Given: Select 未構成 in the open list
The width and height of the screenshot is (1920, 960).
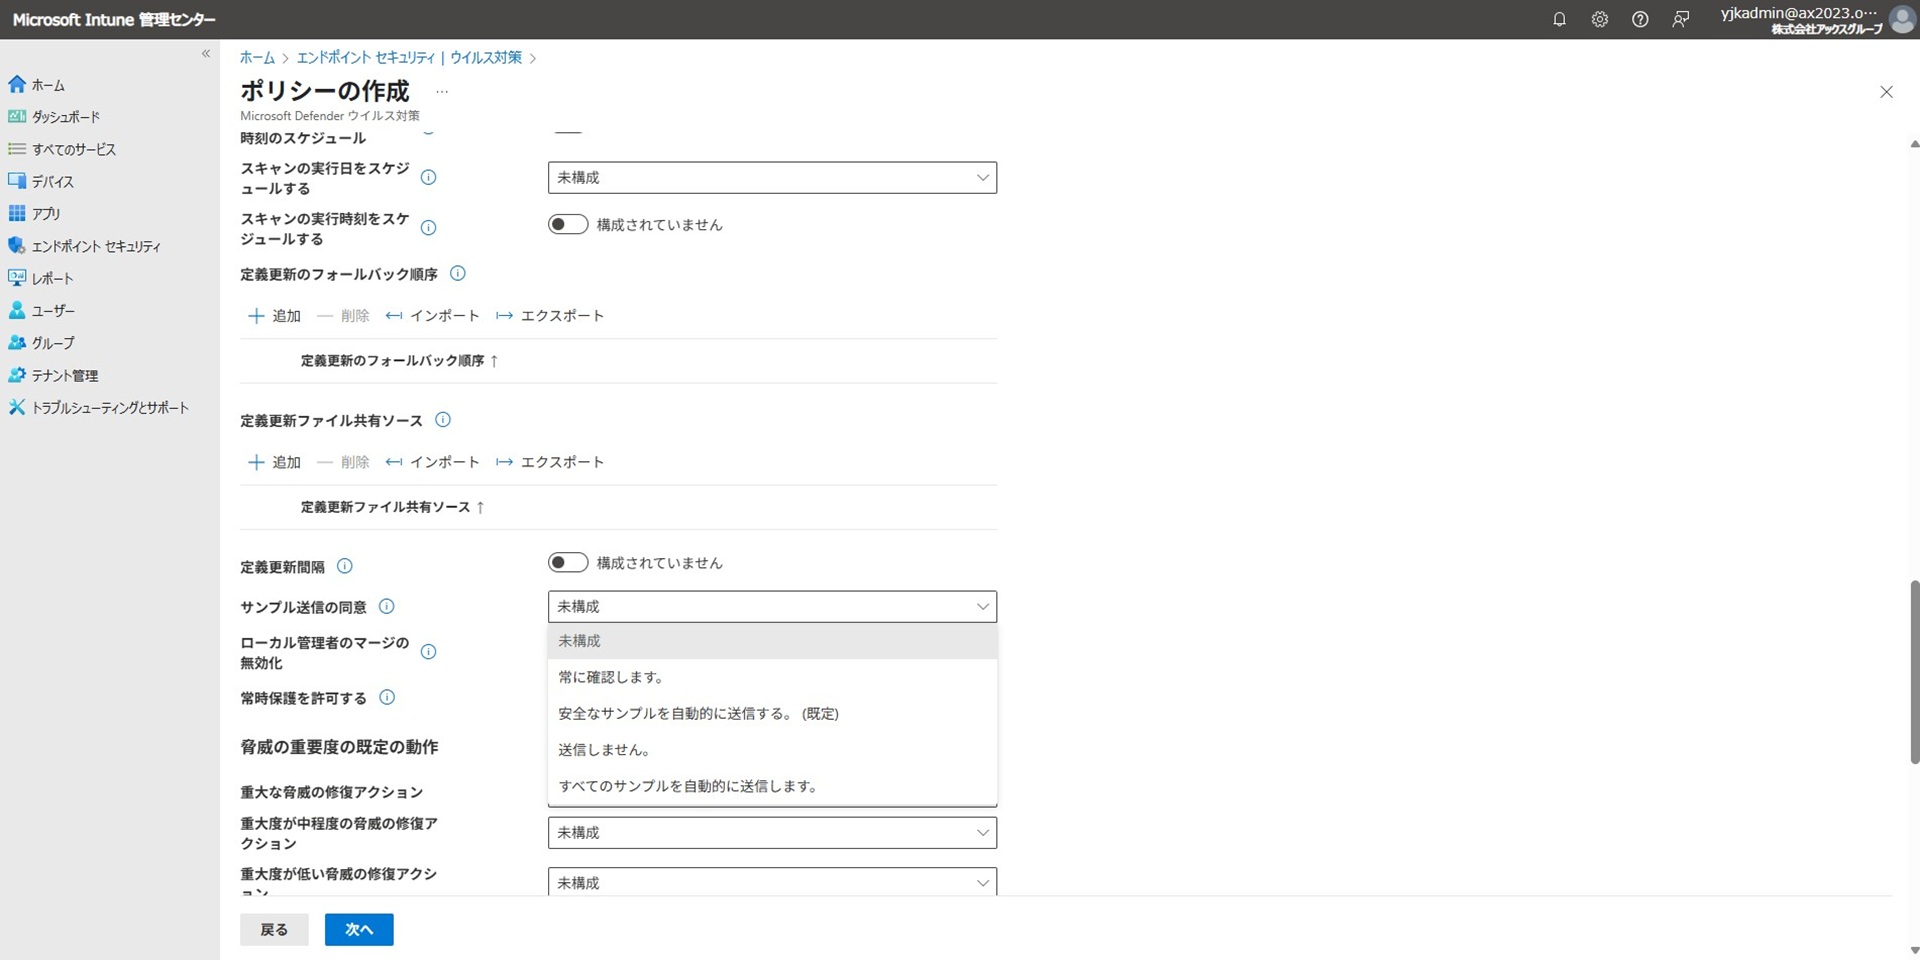Looking at the screenshot, I should [772, 641].
